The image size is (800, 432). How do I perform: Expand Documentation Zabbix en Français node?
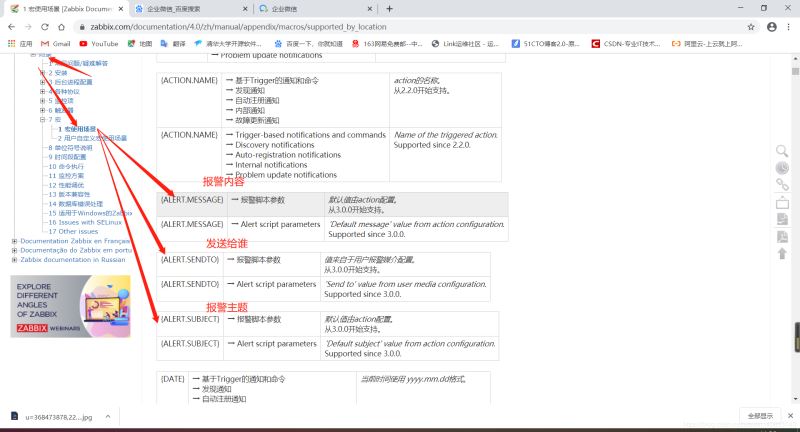[14, 241]
